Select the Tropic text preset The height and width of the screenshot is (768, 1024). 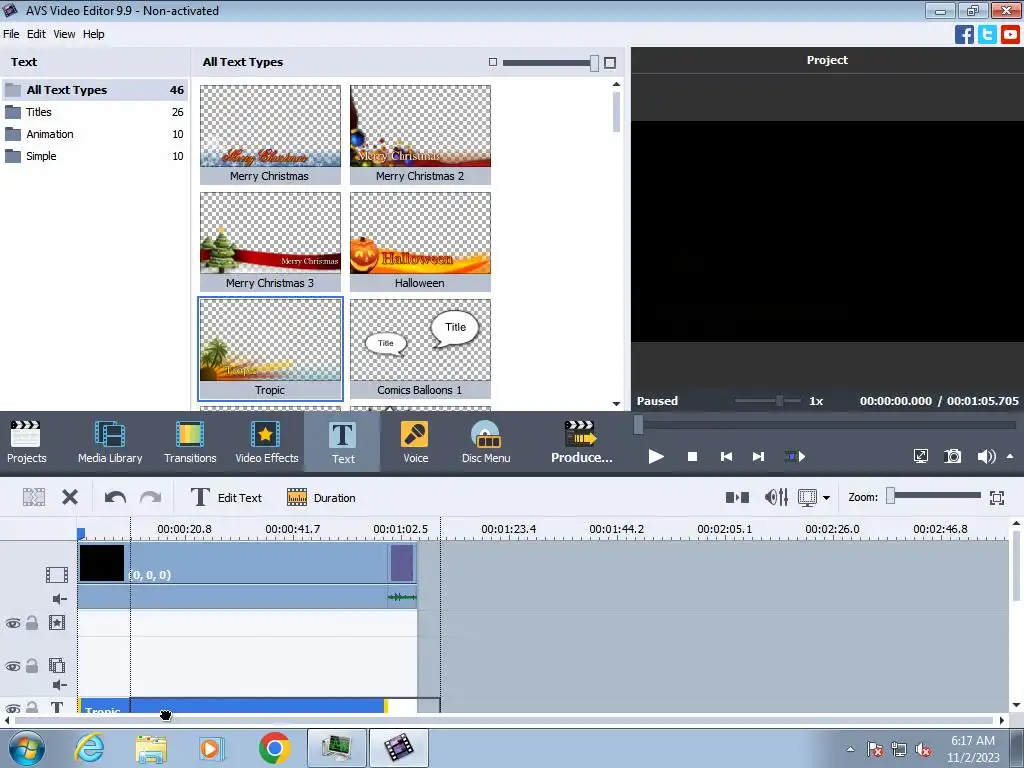click(x=270, y=349)
